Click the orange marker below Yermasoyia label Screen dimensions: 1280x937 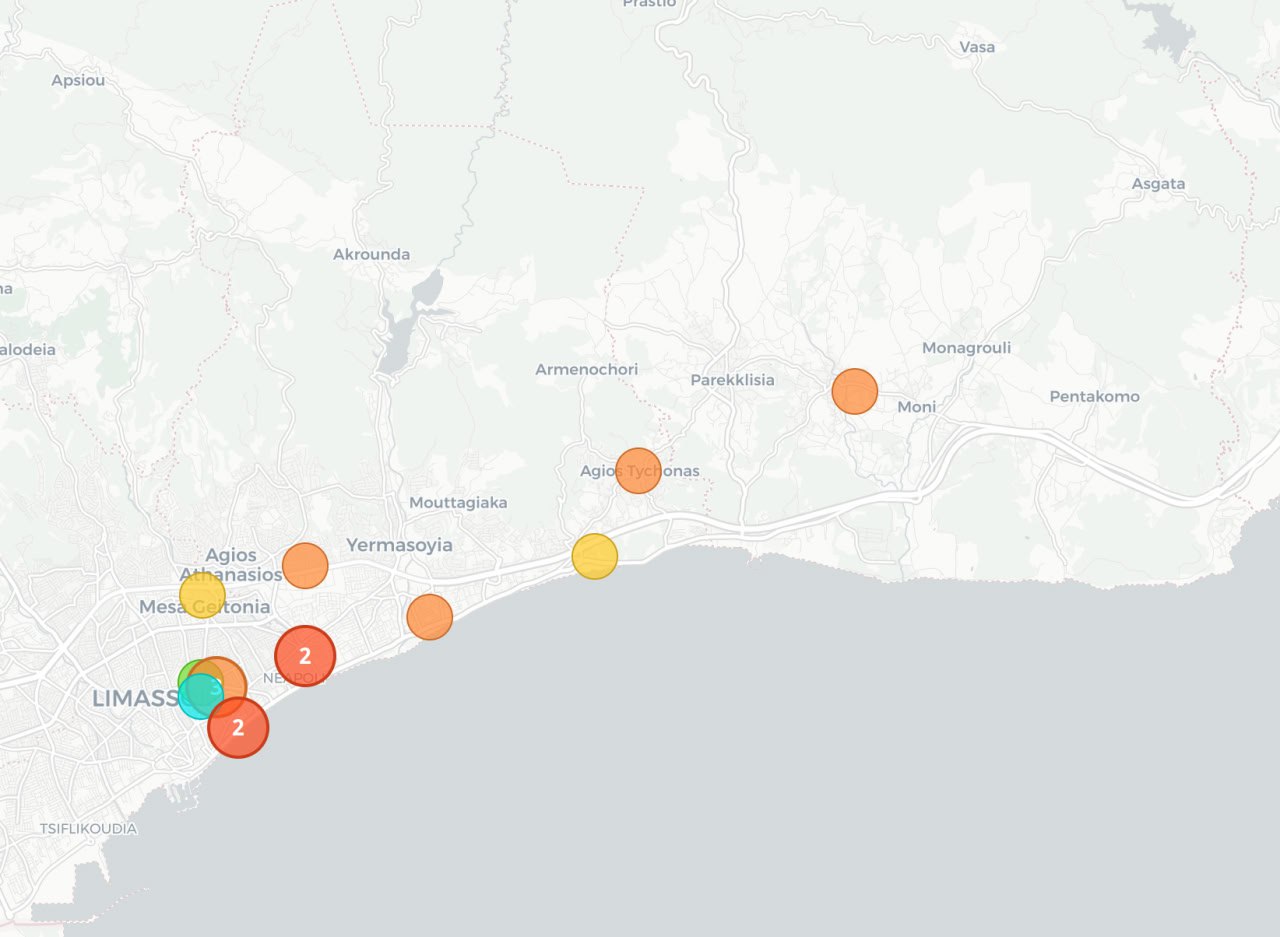[x=429, y=617]
